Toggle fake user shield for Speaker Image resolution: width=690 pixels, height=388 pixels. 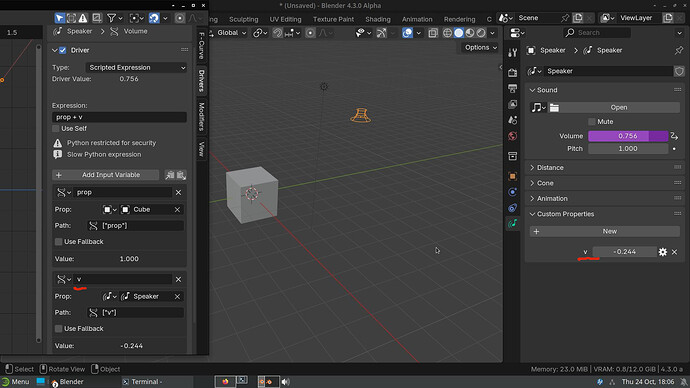click(x=679, y=71)
